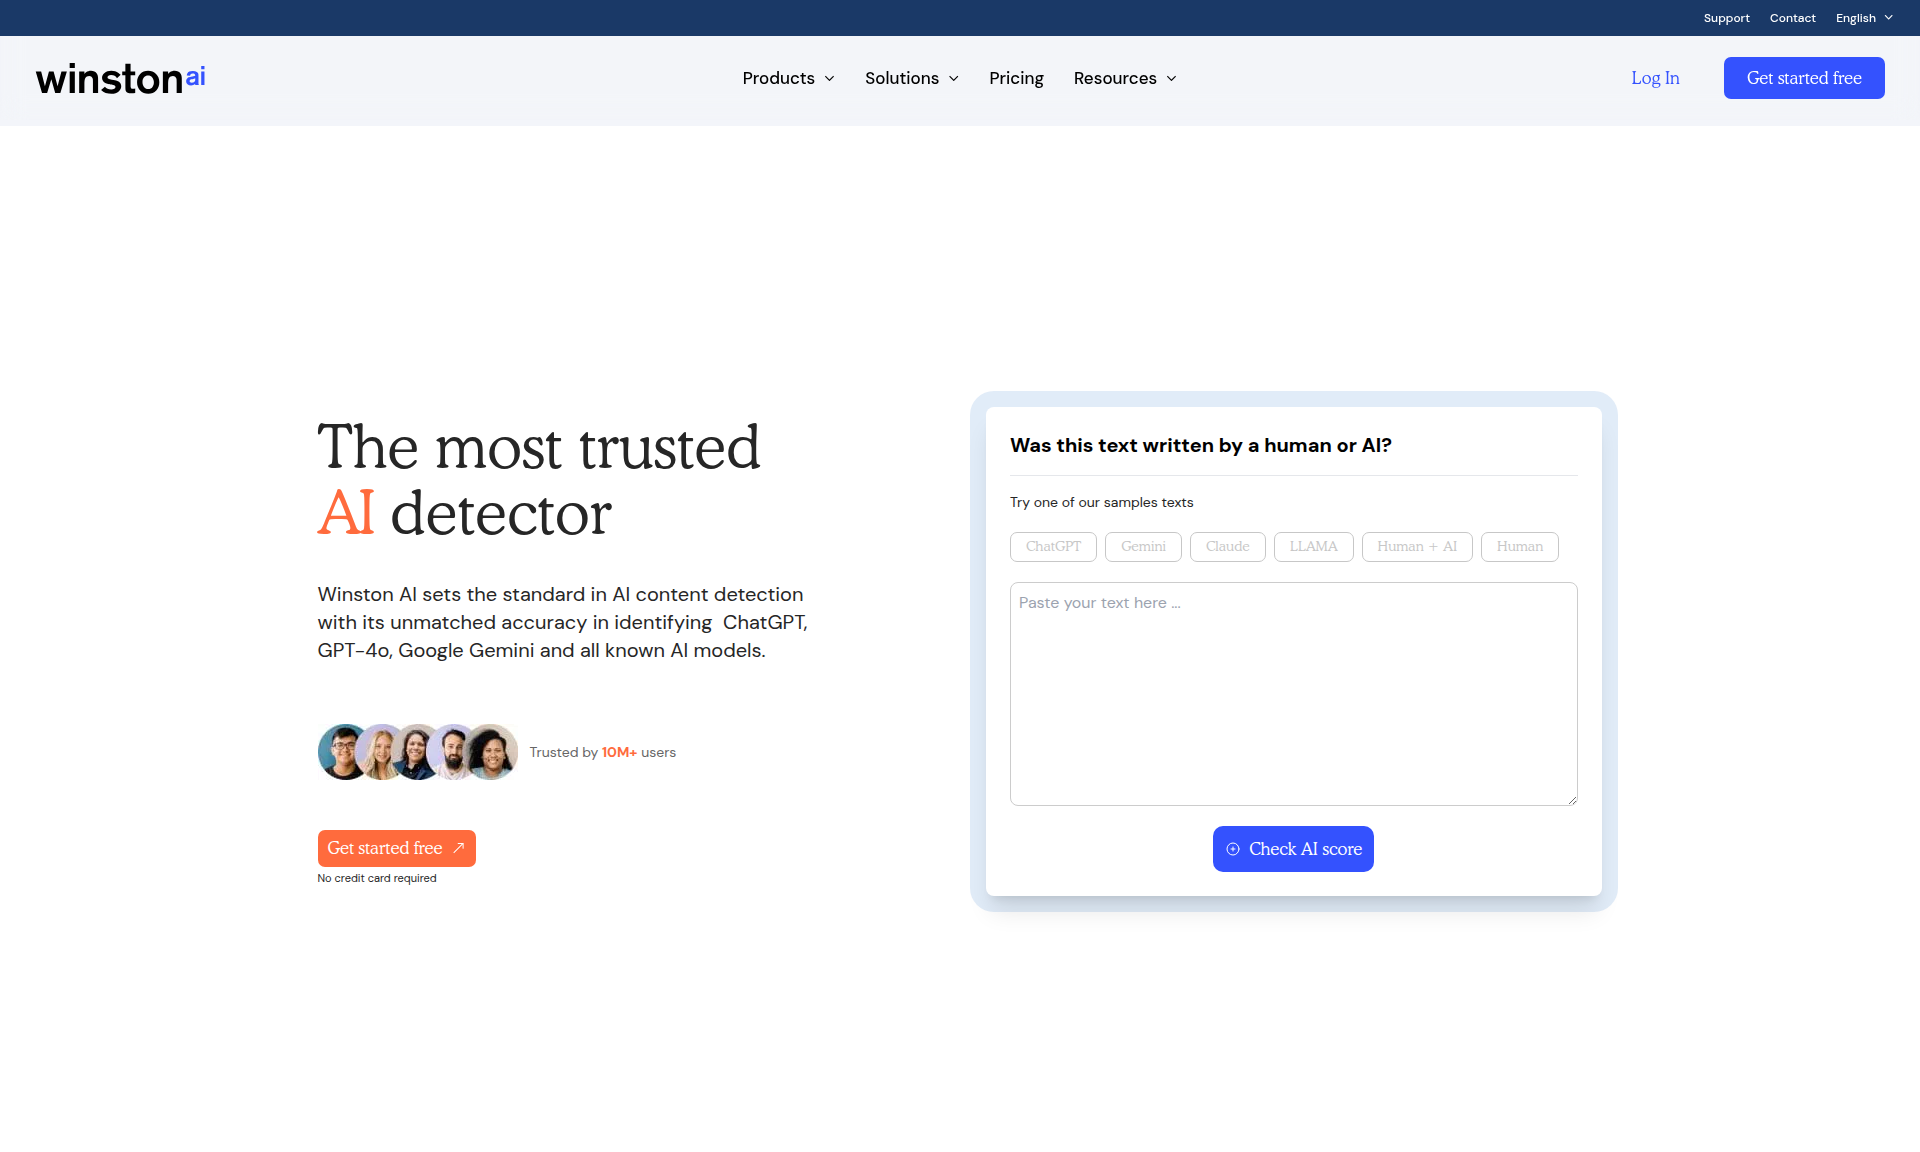Select the ChatGPT sample text

1053,547
